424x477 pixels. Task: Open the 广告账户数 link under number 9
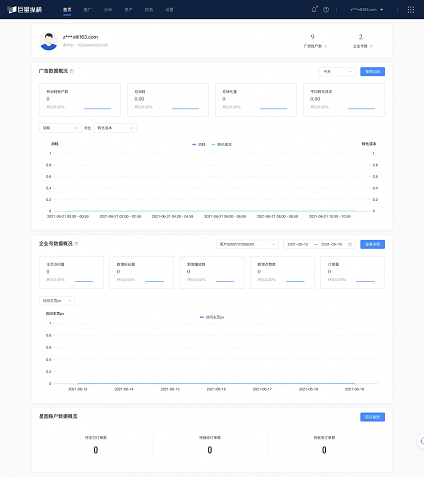[315, 46]
